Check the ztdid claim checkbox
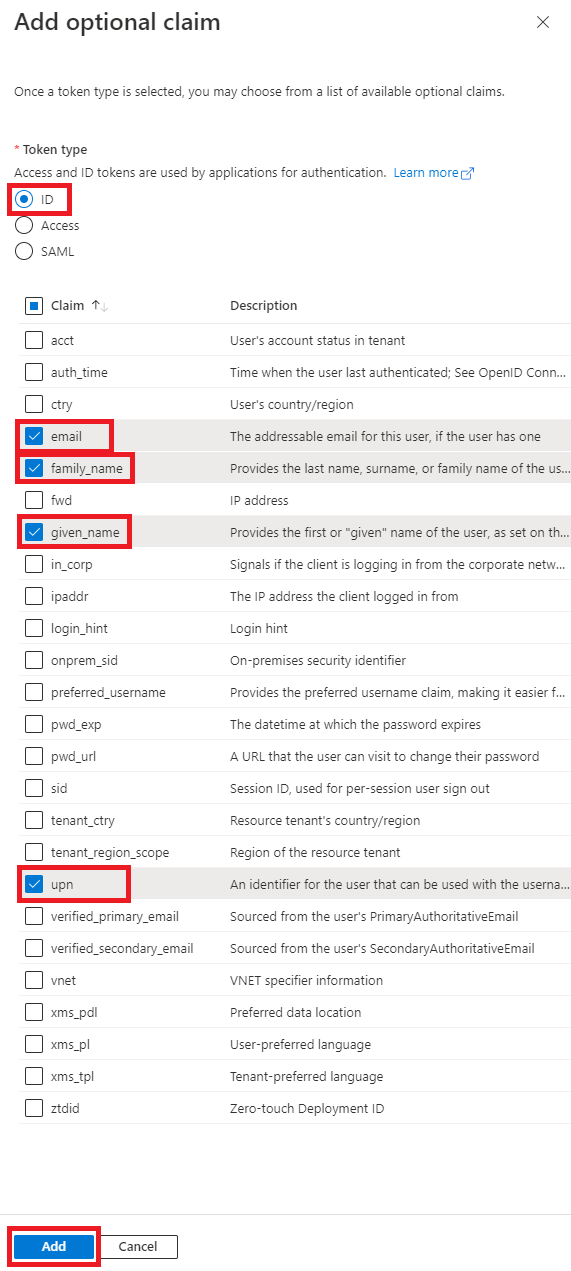 [34, 1108]
